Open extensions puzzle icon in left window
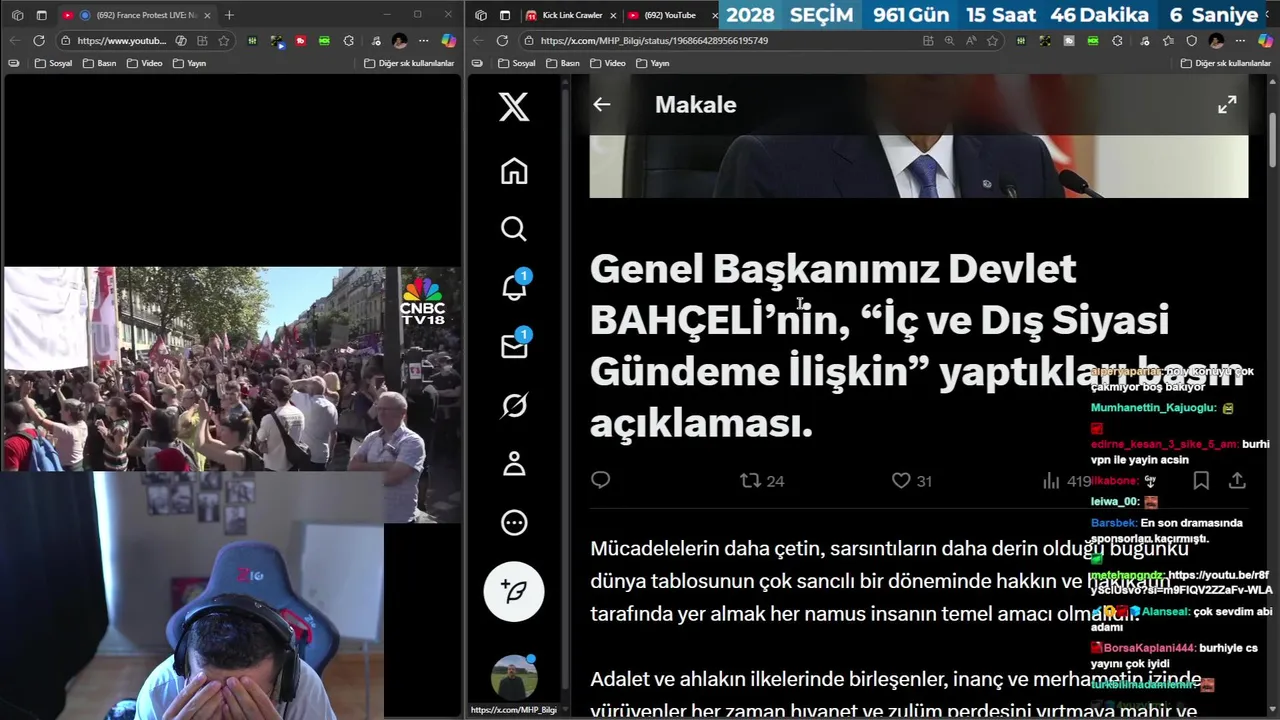Screen dimensions: 1280x720 point(348,41)
